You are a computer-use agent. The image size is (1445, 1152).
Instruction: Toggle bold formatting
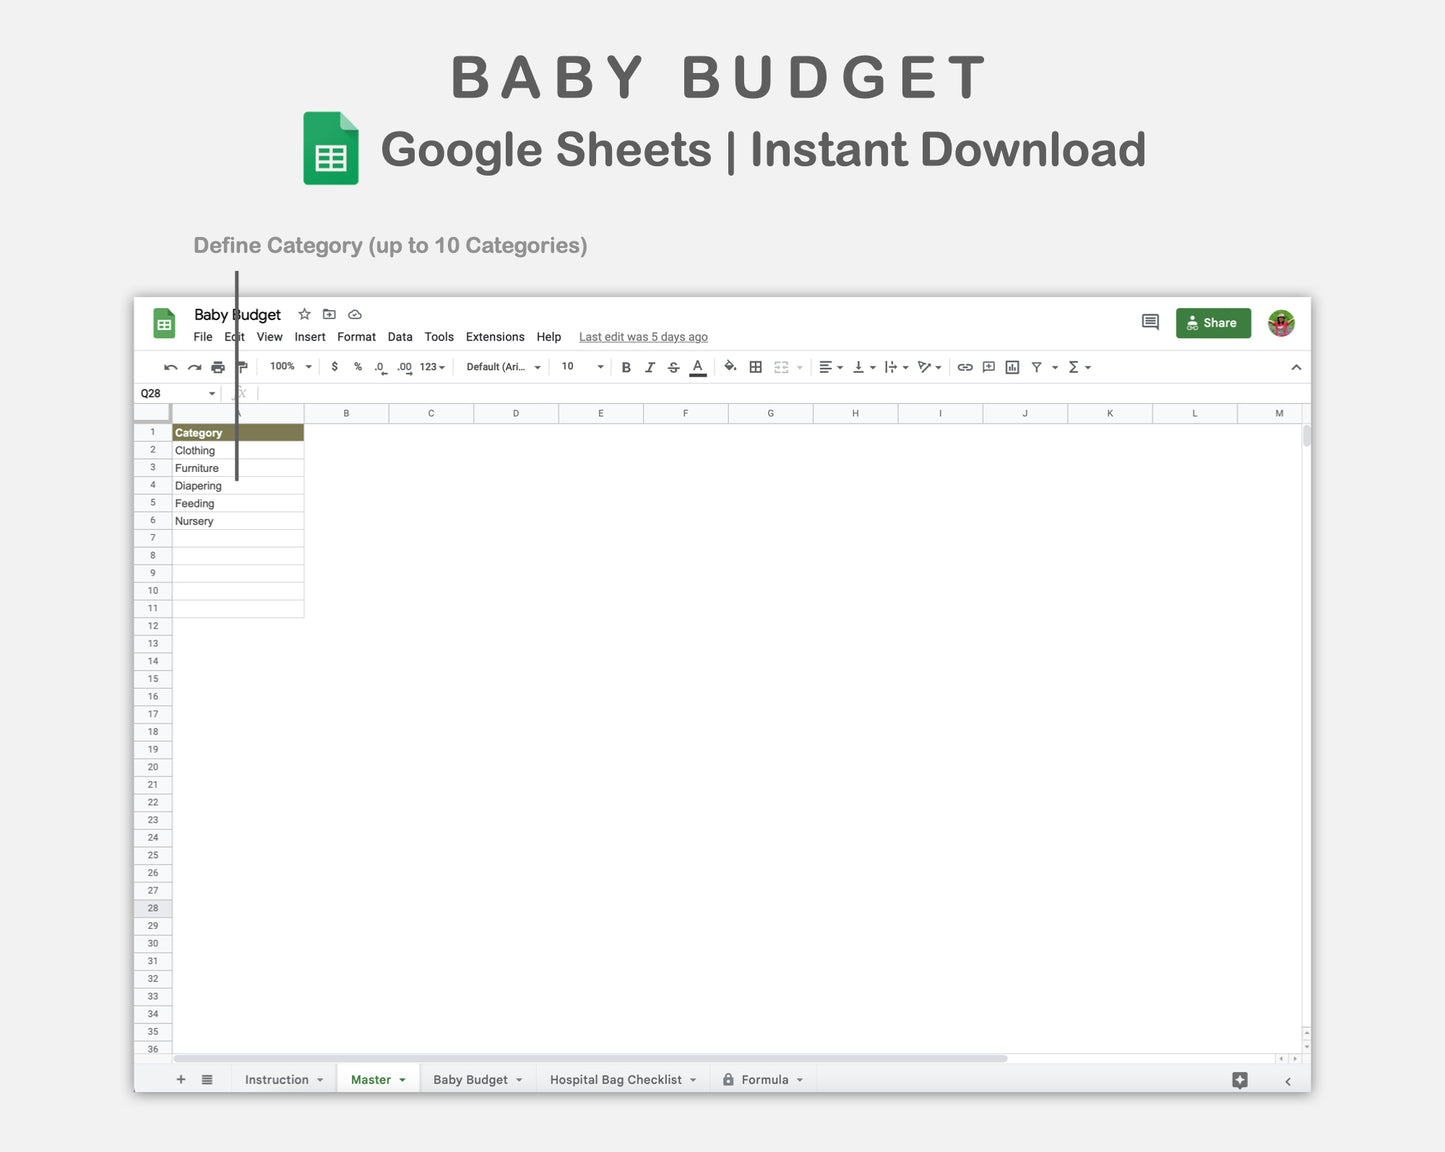click(626, 366)
